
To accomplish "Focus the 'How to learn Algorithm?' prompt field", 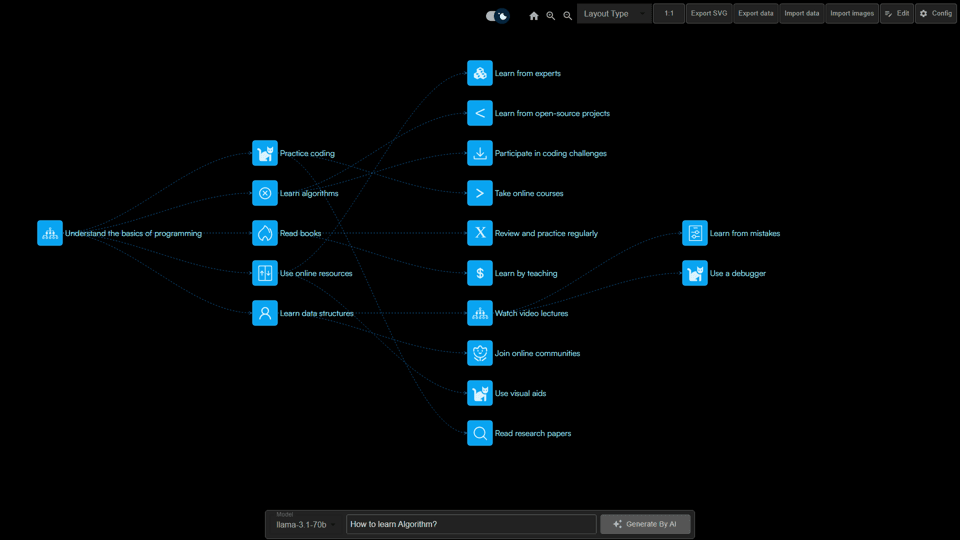I will [x=471, y=524].
